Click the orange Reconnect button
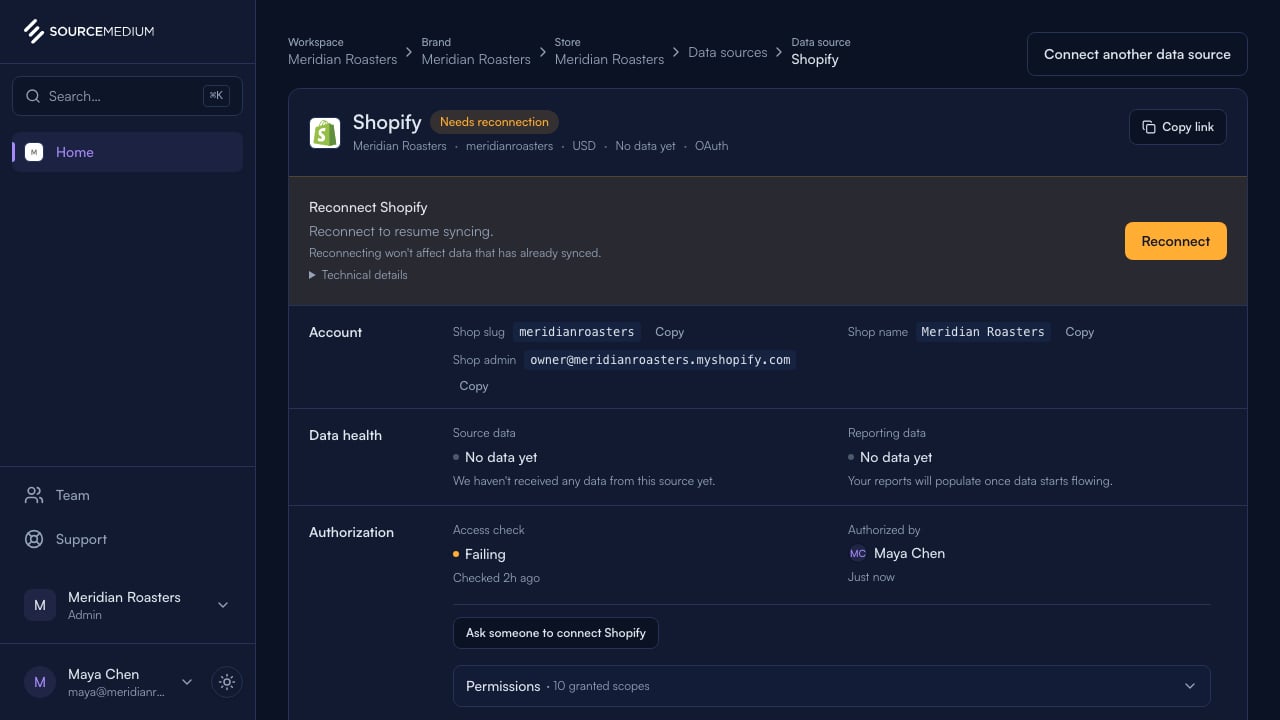Screen dimensions: 1280x720 pos(1176,241)
